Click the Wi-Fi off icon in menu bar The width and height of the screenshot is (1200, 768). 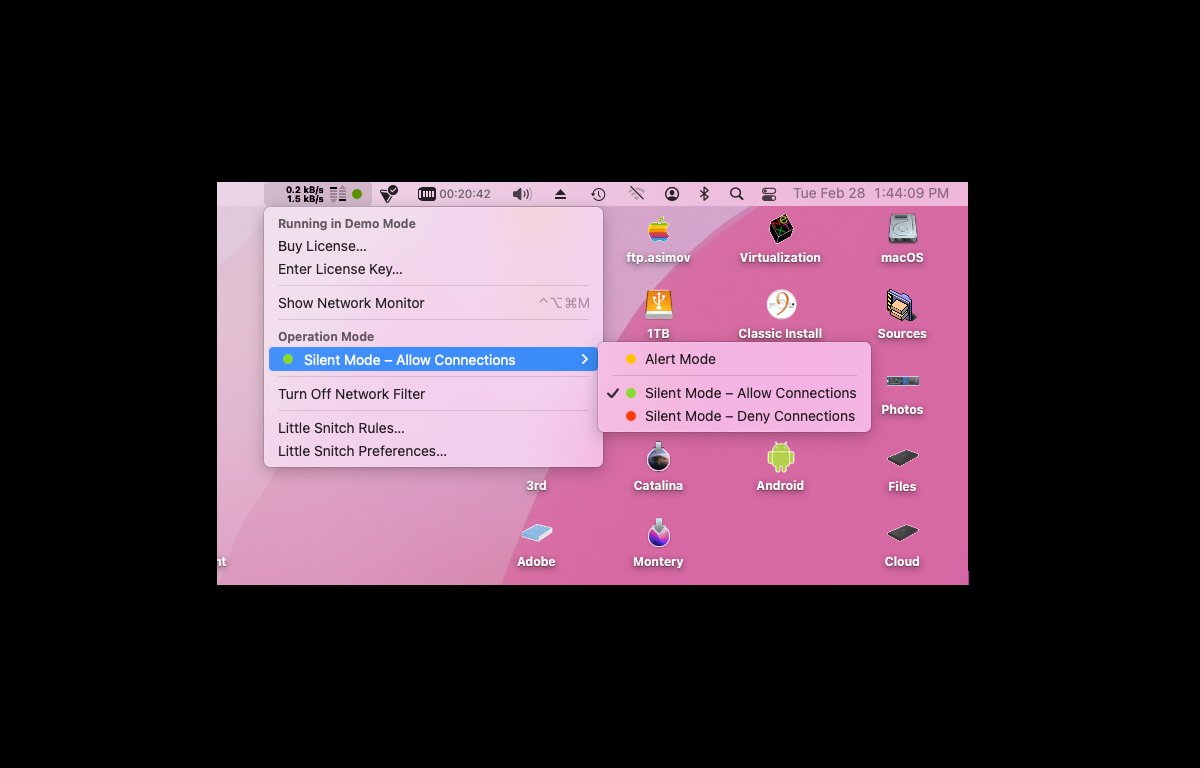pos(636,194)
